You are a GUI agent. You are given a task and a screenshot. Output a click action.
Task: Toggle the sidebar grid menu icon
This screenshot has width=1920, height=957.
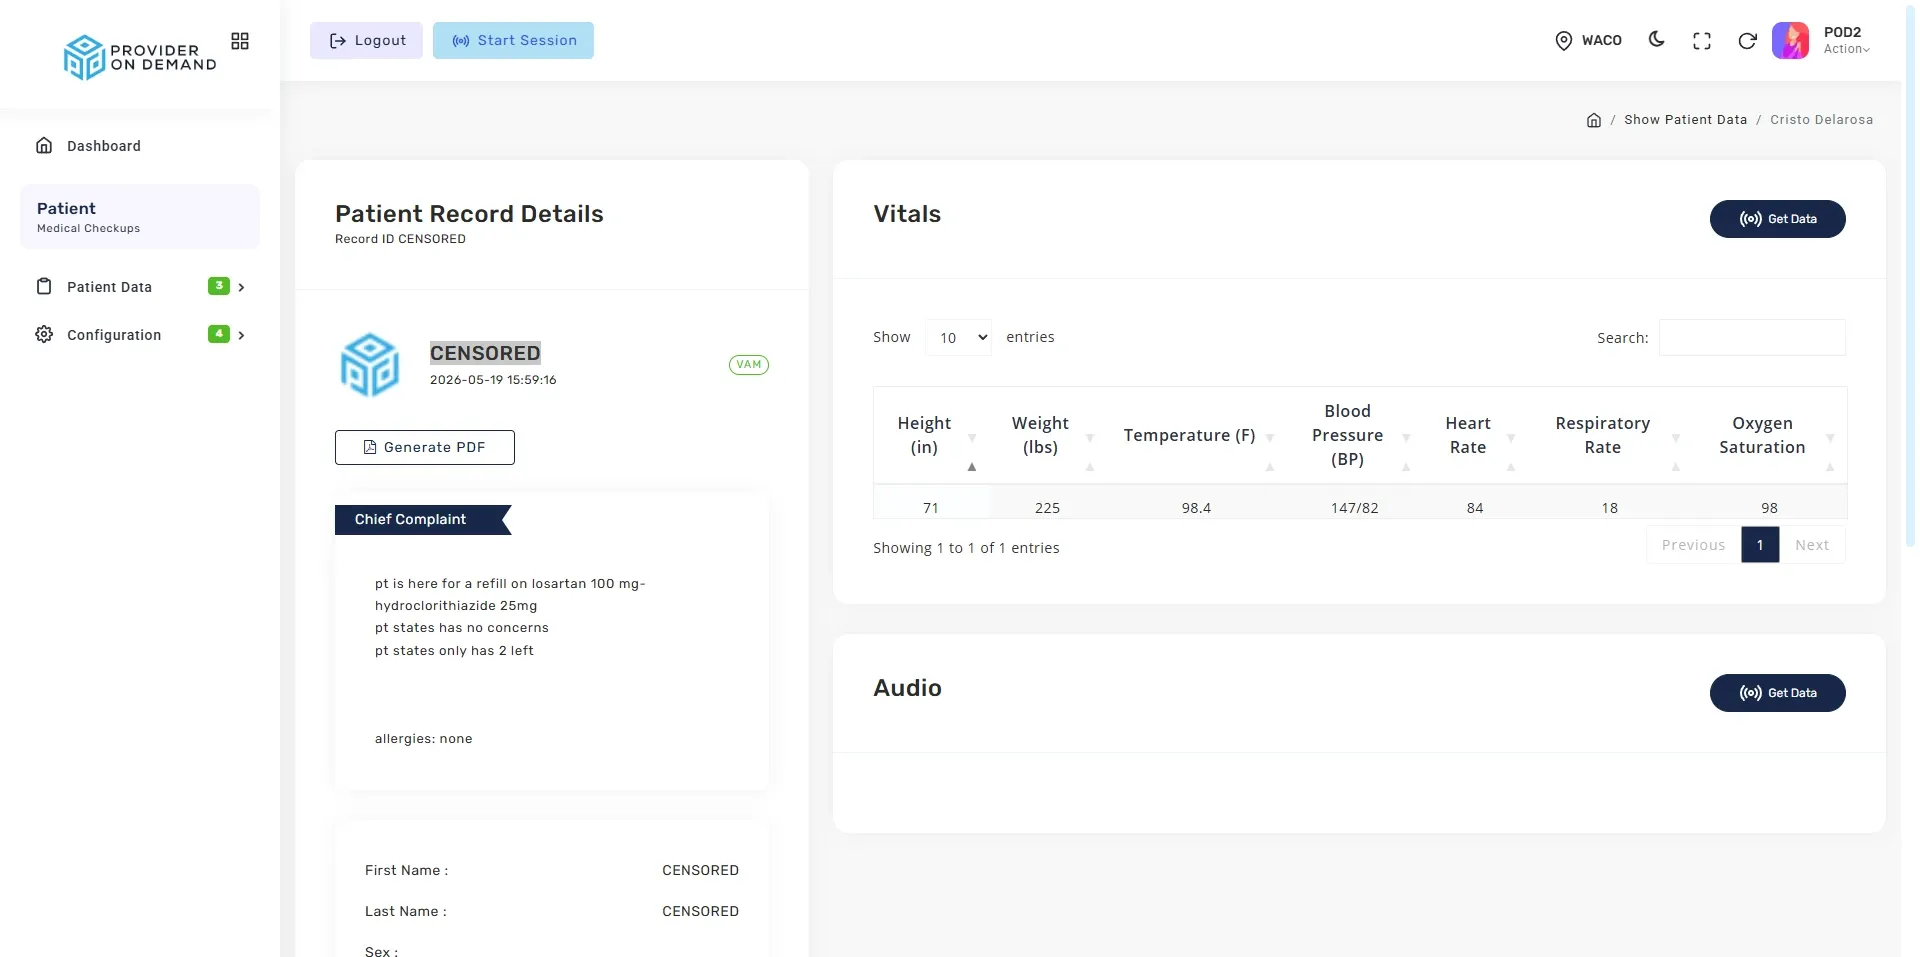coord(240,41)
